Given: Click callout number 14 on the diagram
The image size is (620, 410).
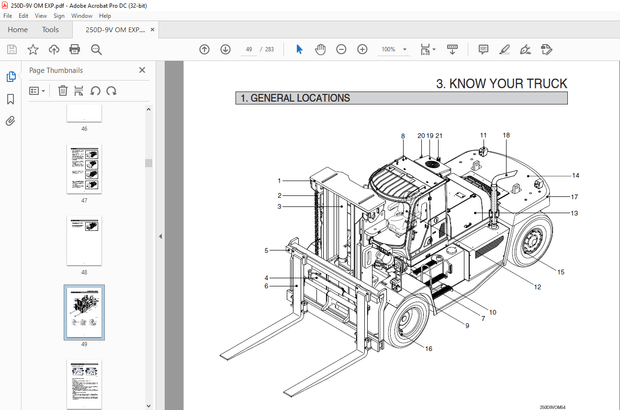Looking at the screenshot, I should [576, 176].
